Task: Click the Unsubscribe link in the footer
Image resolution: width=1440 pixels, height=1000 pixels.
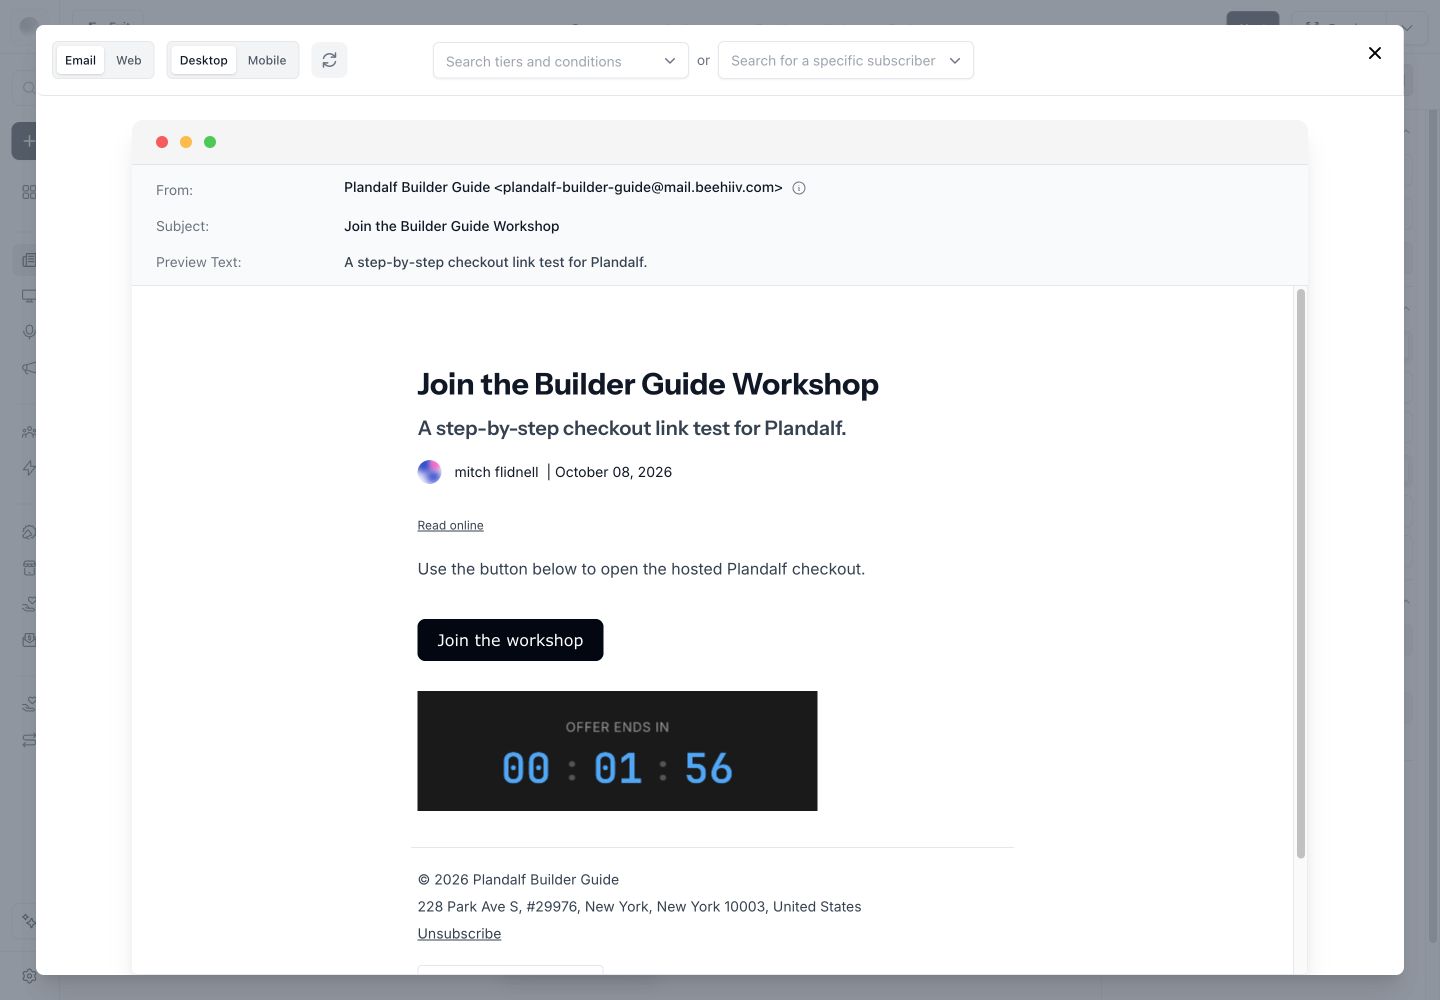Action: click(459, 933)
